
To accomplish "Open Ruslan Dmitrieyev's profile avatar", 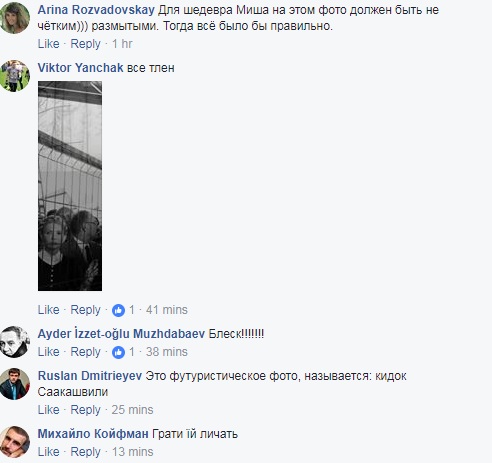I will pos(15,384).
